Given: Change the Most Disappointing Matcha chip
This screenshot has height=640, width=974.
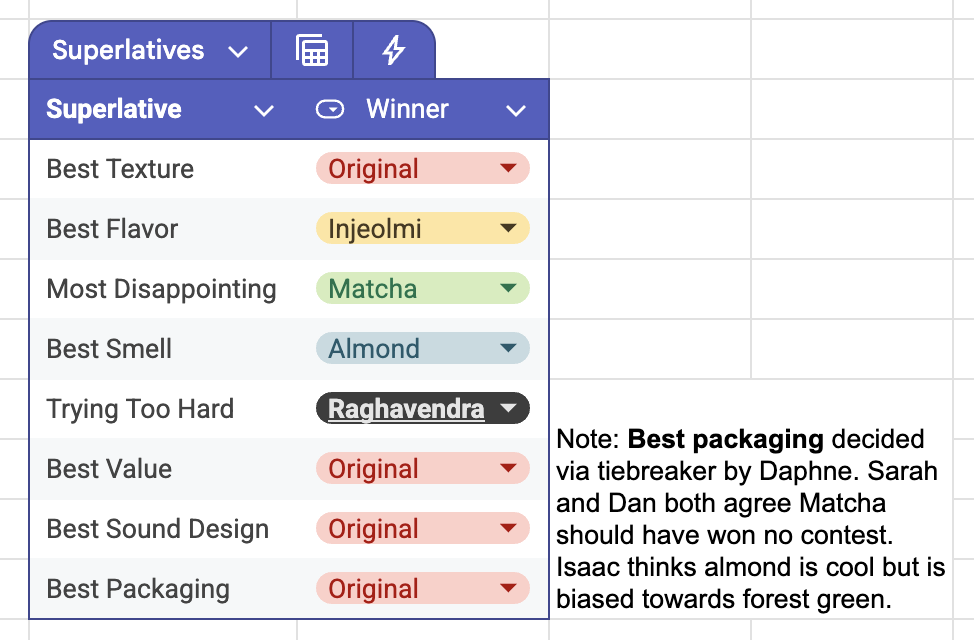Looking at the screenshot, I should coord(422,289).
